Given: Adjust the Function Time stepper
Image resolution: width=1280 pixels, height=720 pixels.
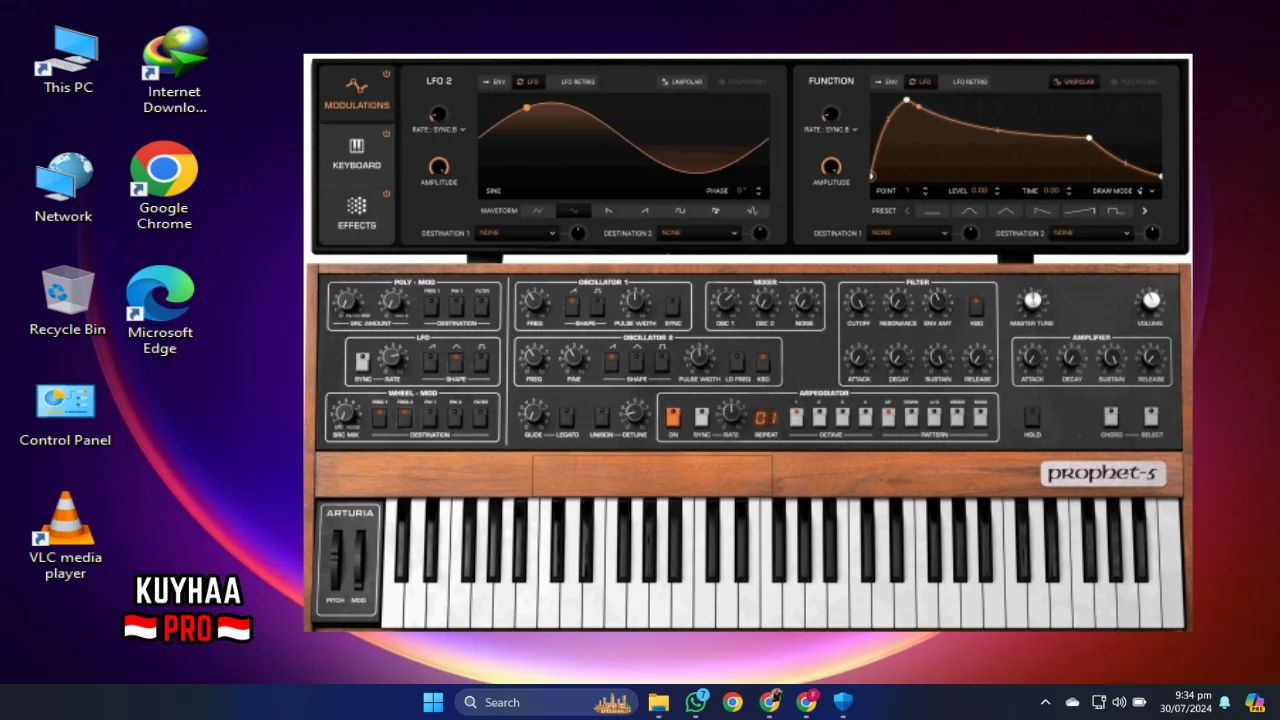Looking at the screenshot, I should click(1069, 190).
